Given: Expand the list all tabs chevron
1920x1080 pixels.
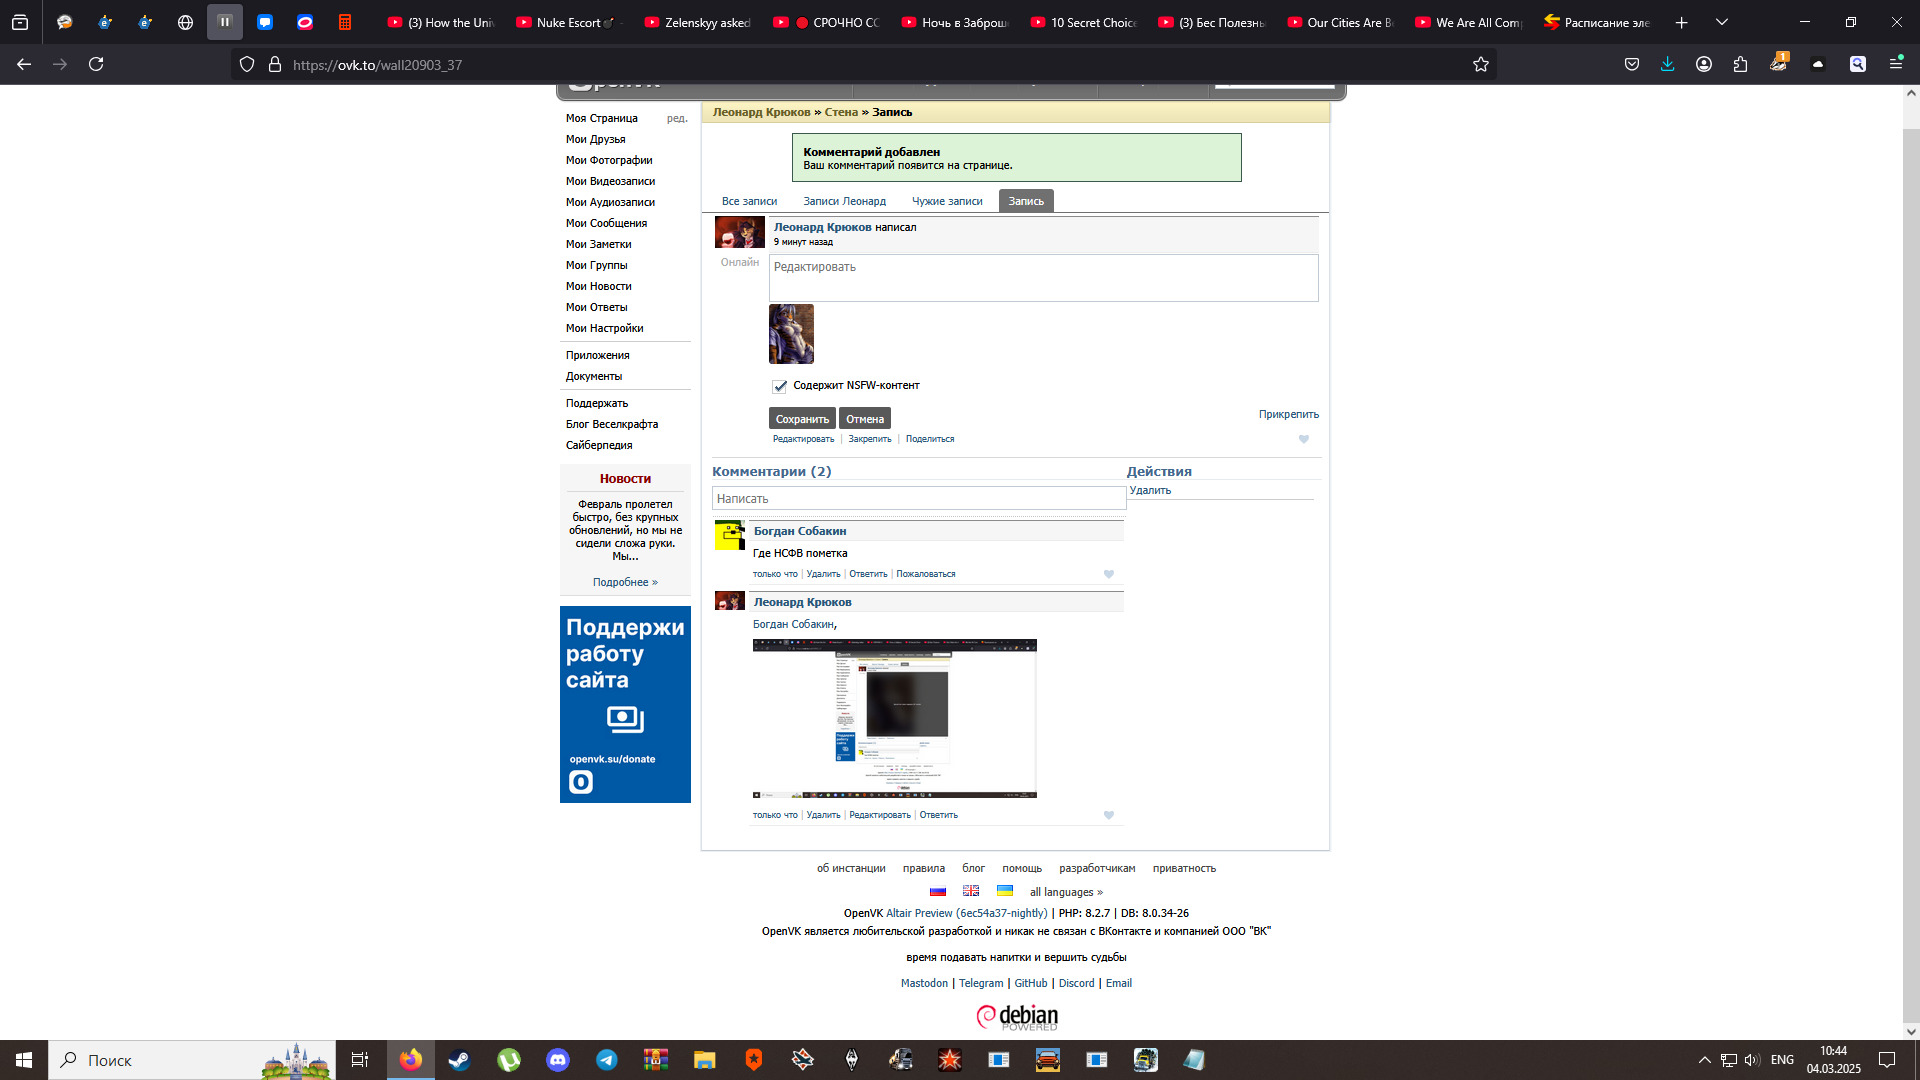Looking at the screenshot, I should [x=1722, y=22].
